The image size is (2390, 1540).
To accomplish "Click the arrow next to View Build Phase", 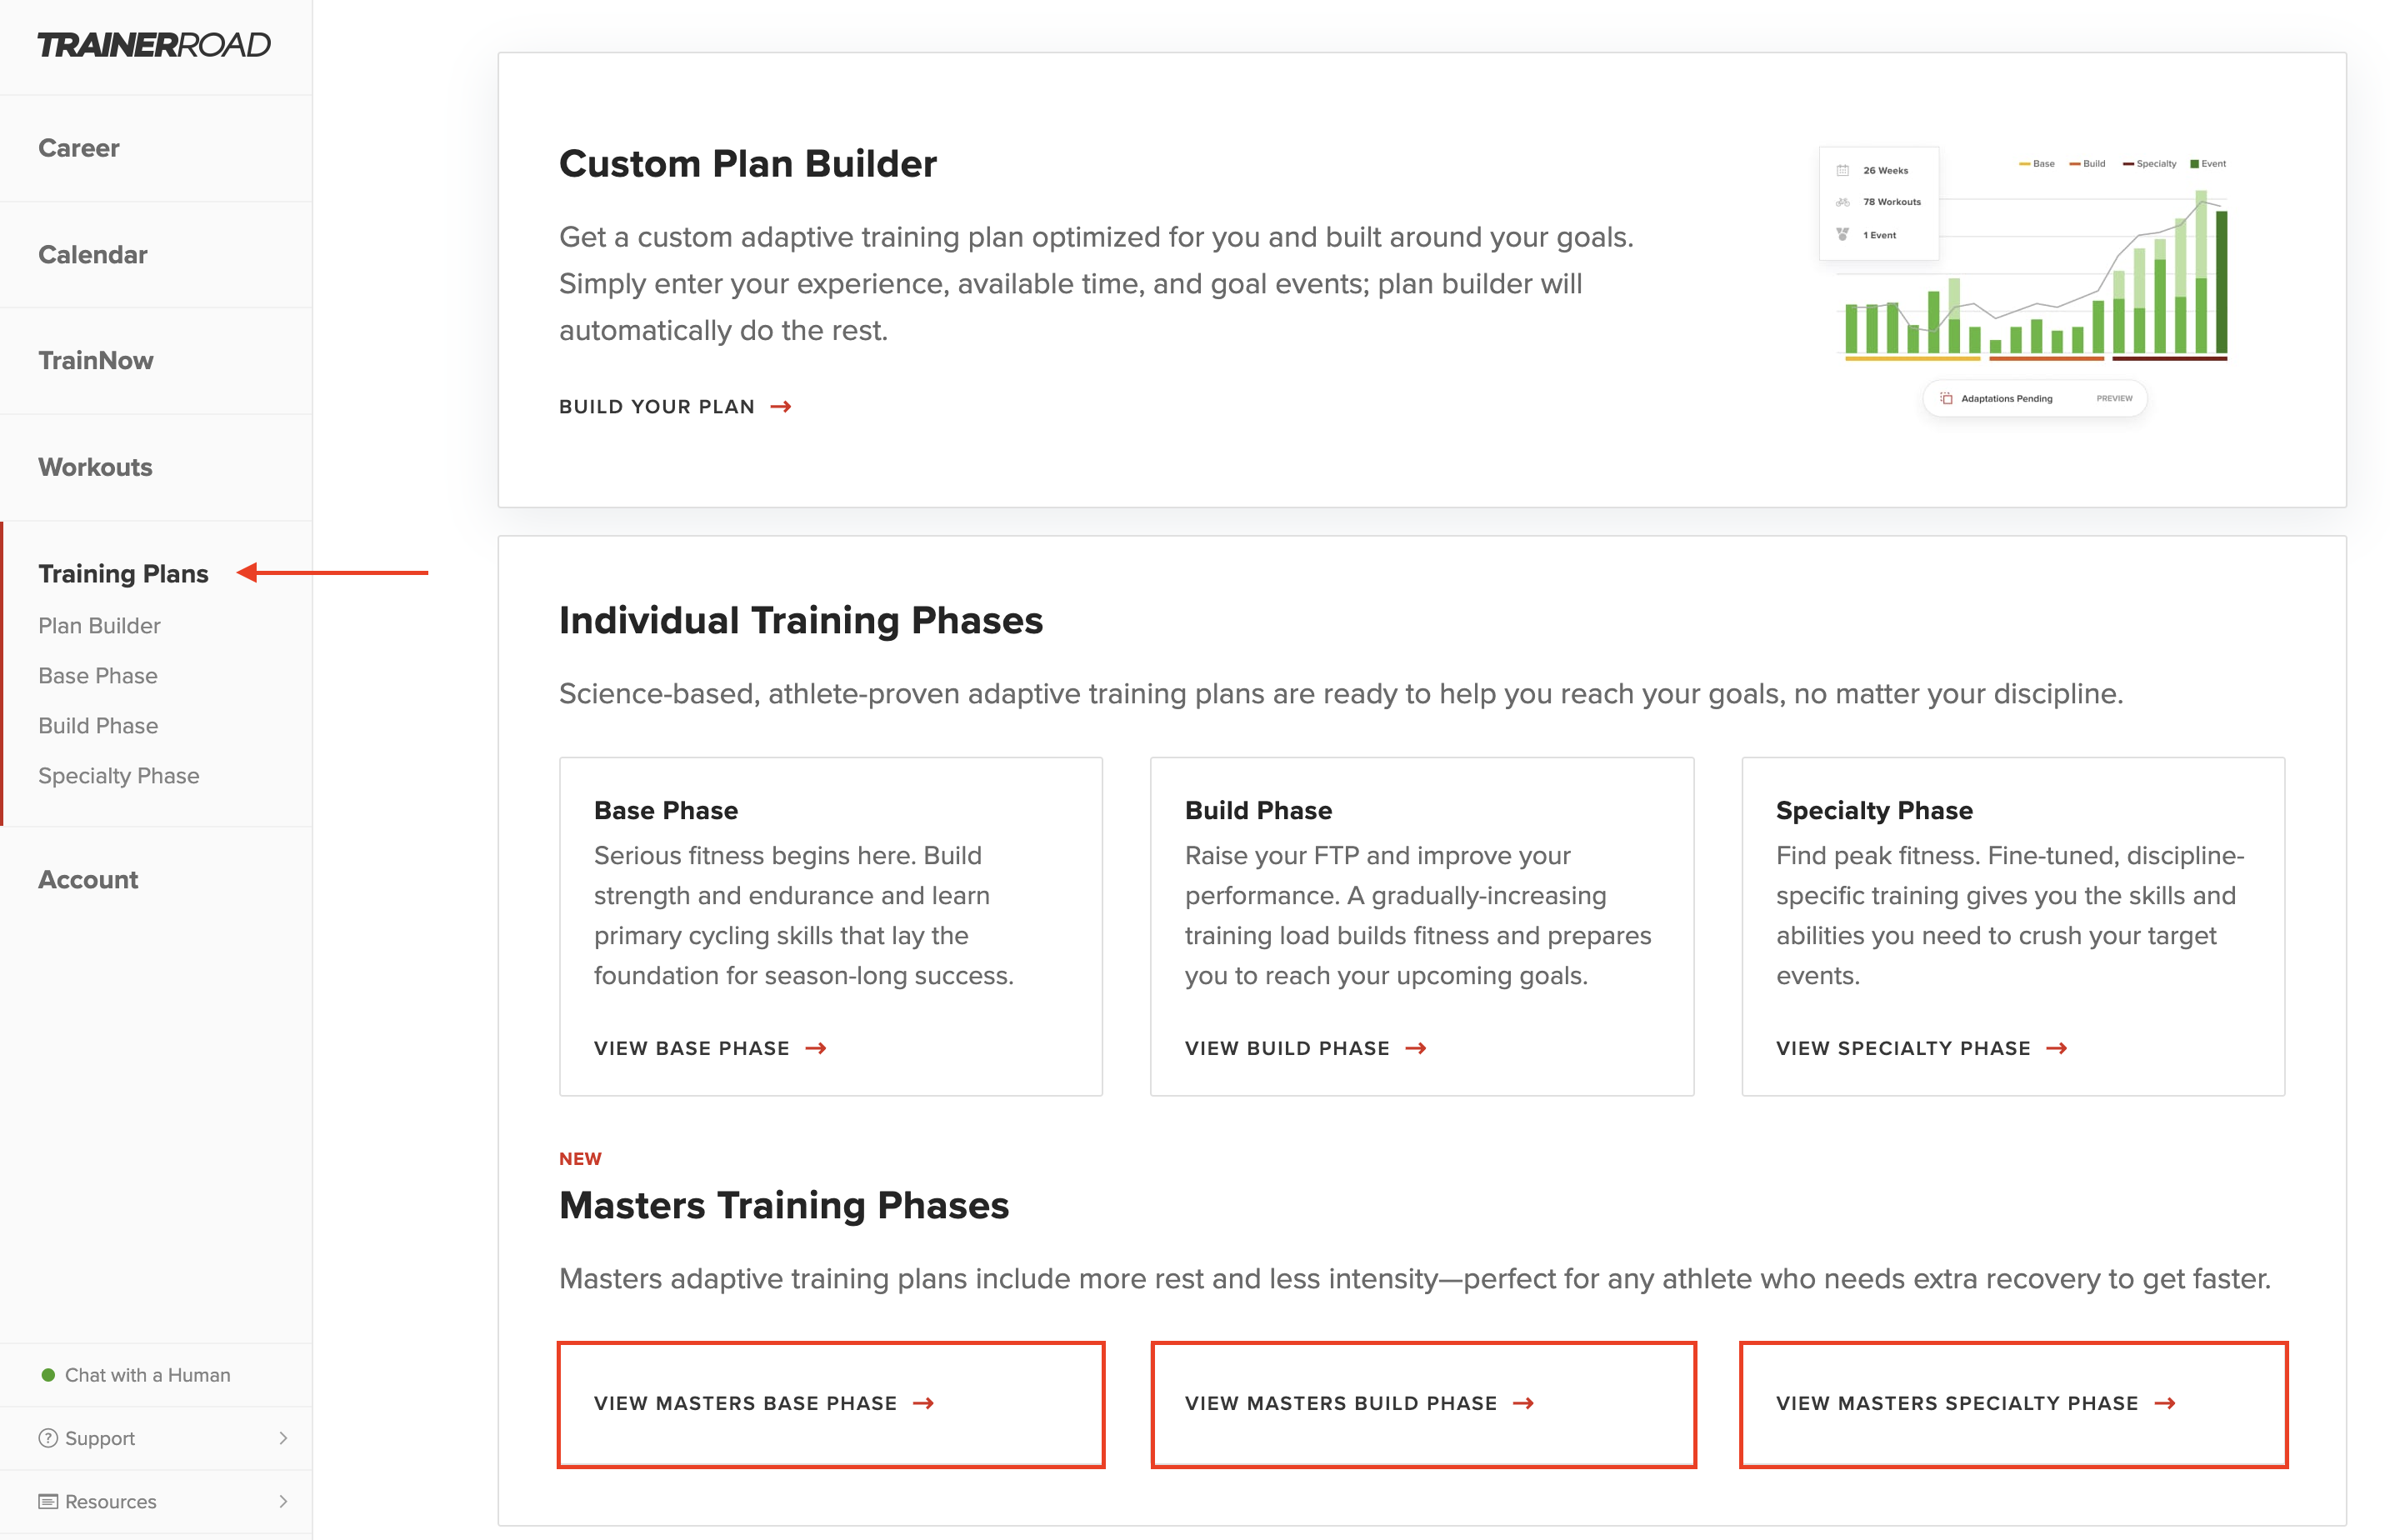I will 1416,1048.
